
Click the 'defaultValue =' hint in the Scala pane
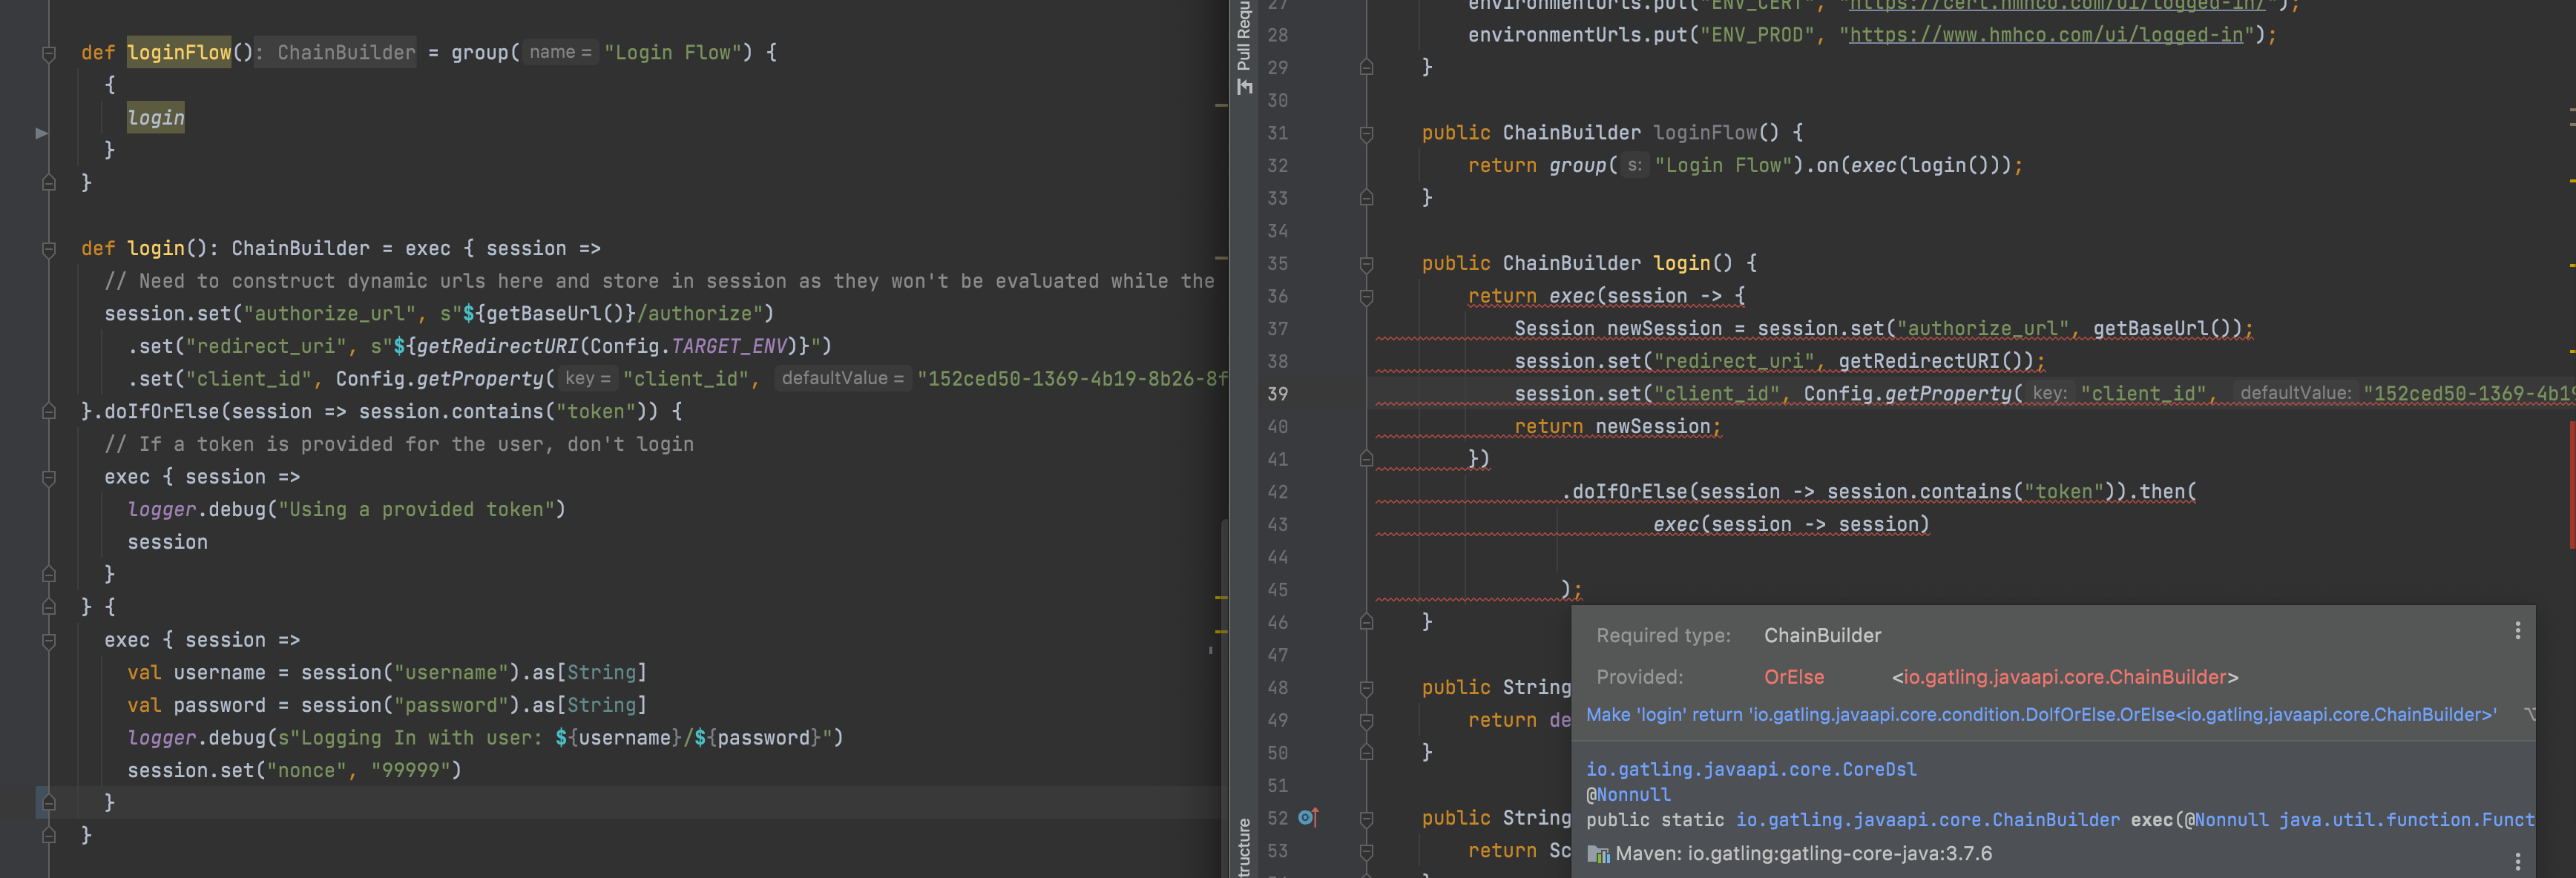coord(843,378)
